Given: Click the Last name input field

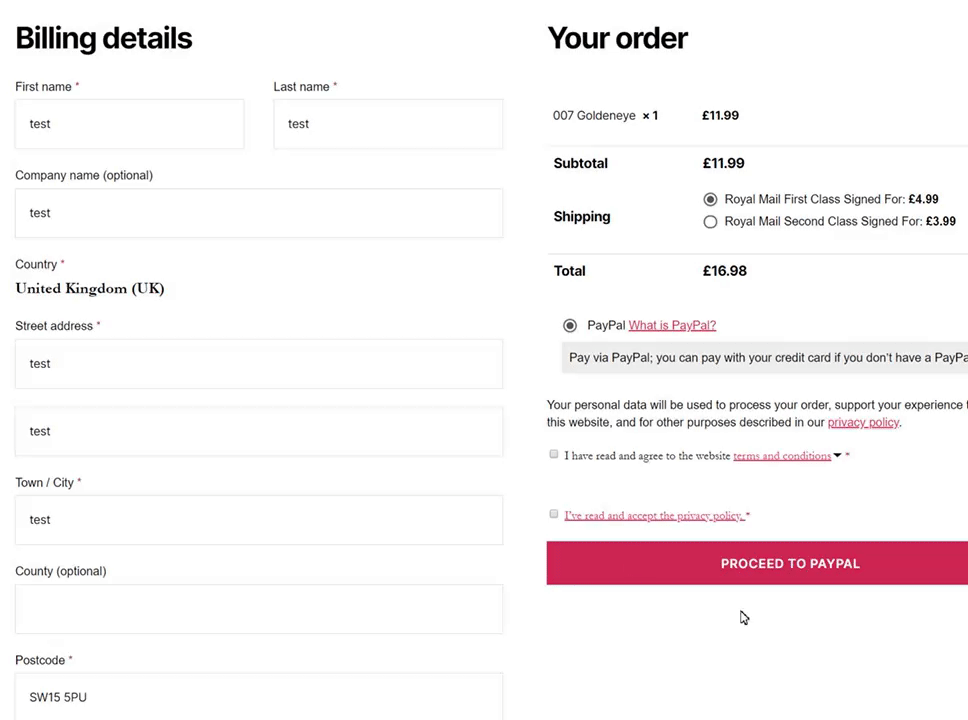Looking at the screenshot, I should pos(388,124).
